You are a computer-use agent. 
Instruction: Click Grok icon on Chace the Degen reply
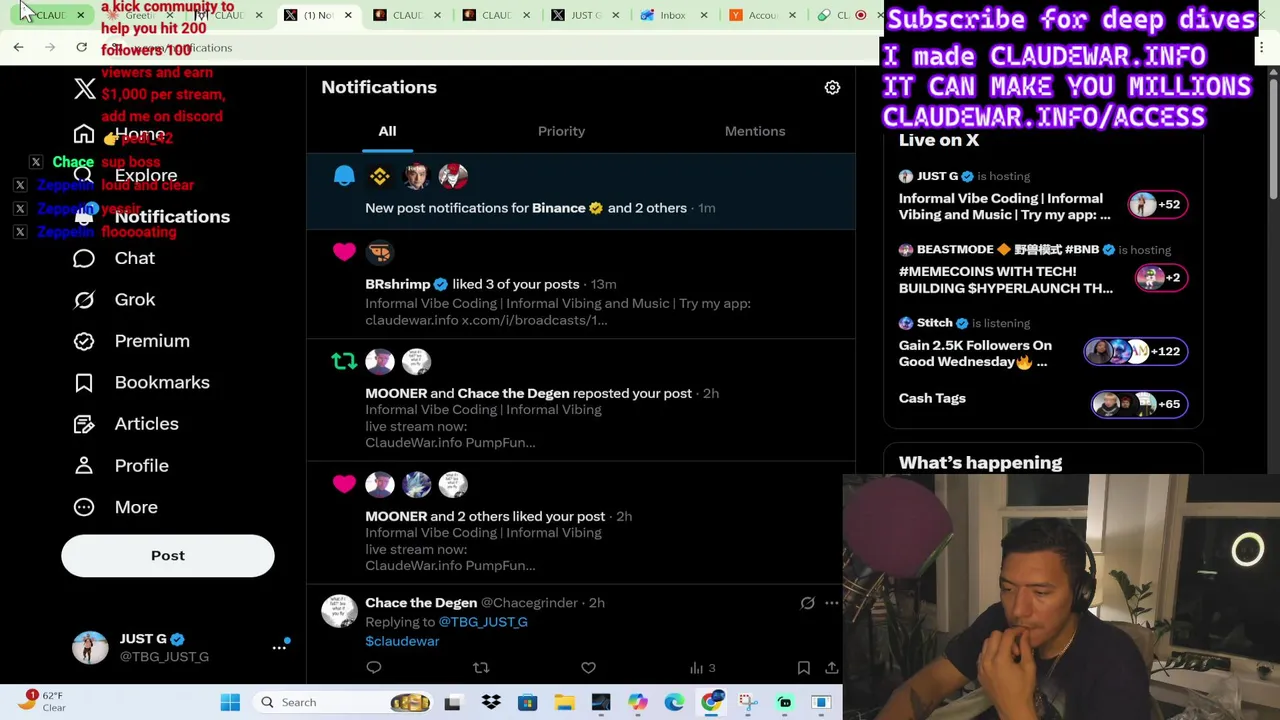(x=807, y=603)
